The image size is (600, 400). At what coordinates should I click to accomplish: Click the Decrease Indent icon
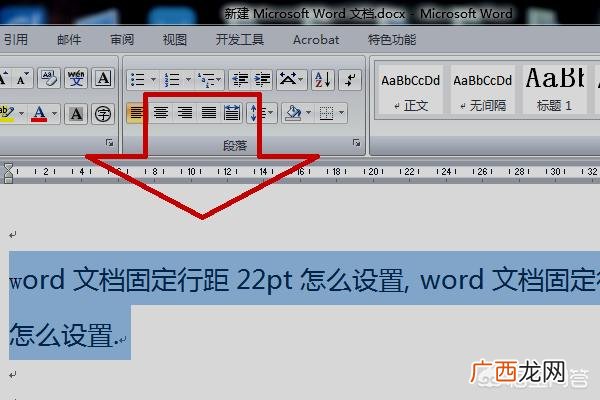click(x=240, y=80)
